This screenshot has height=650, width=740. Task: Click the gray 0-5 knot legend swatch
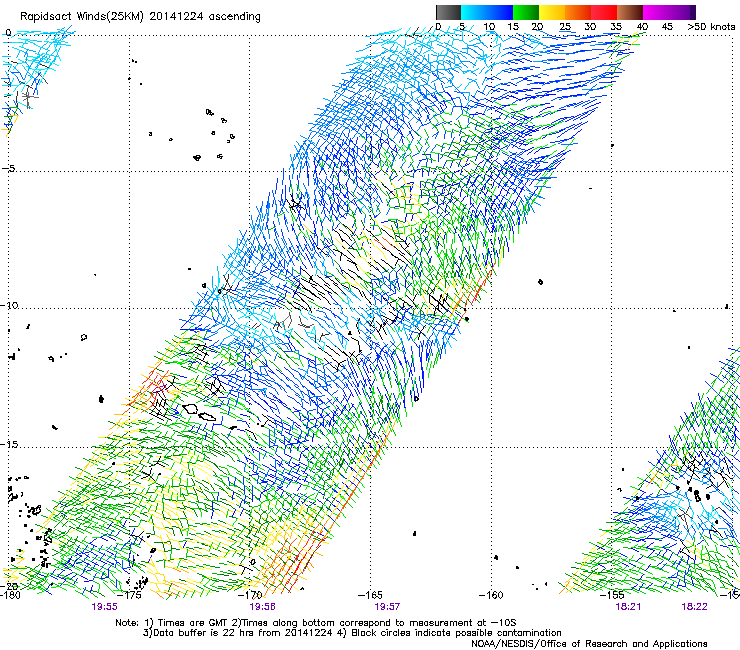(448, 12)
